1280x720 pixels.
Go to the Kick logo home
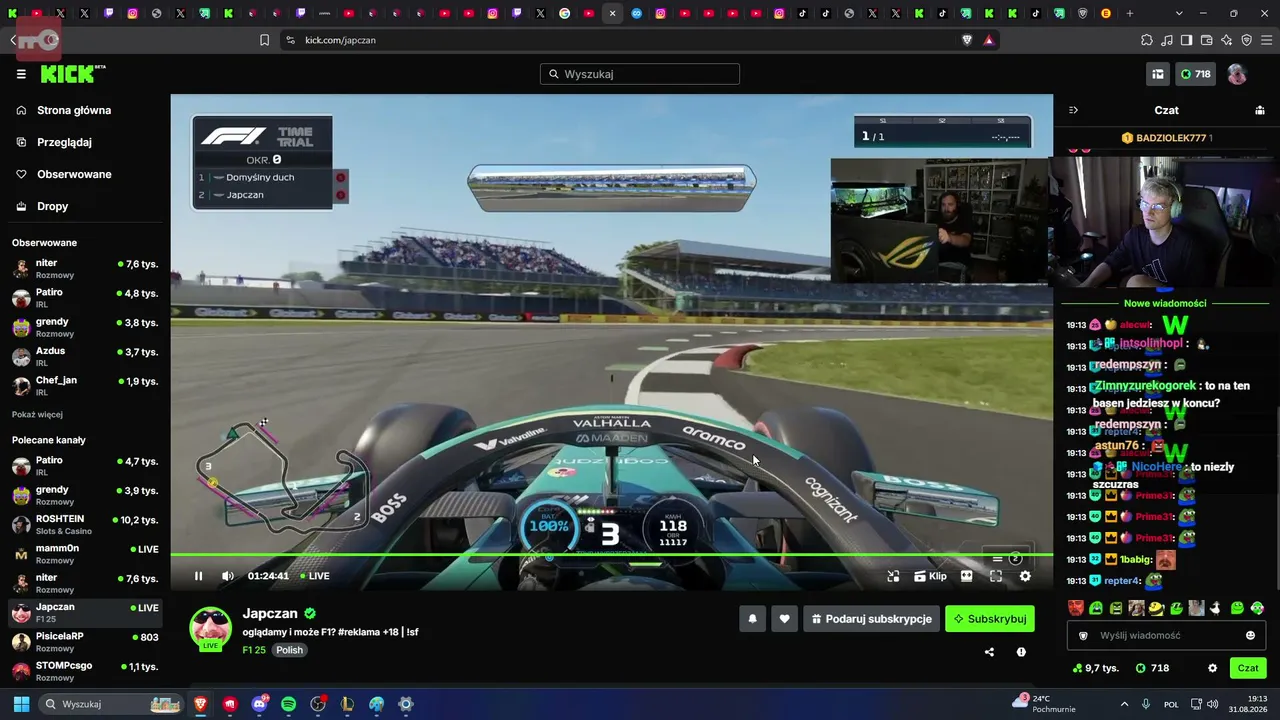[x=73, y=74]
